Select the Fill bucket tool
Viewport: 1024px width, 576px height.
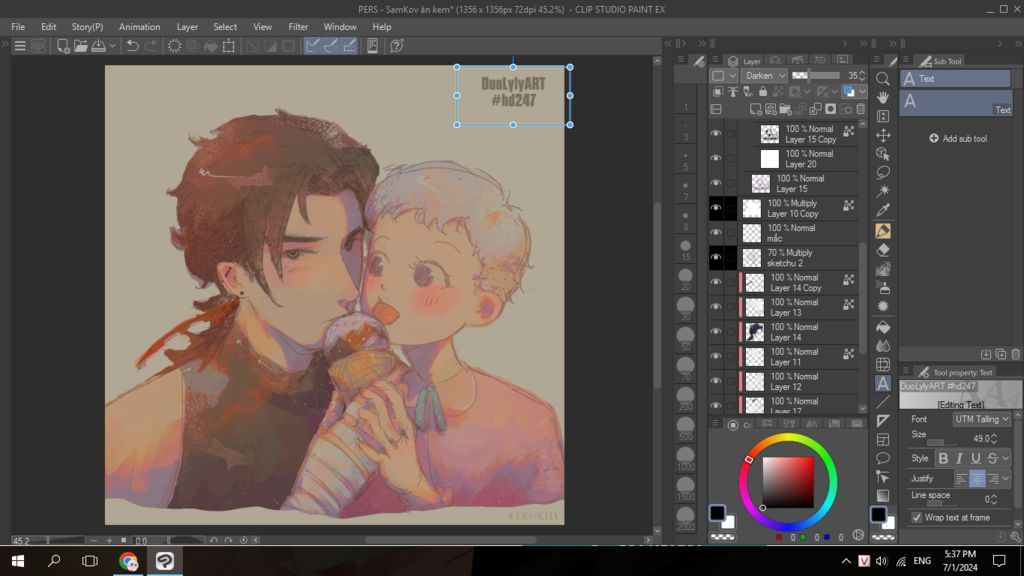(x=883, y=327)
